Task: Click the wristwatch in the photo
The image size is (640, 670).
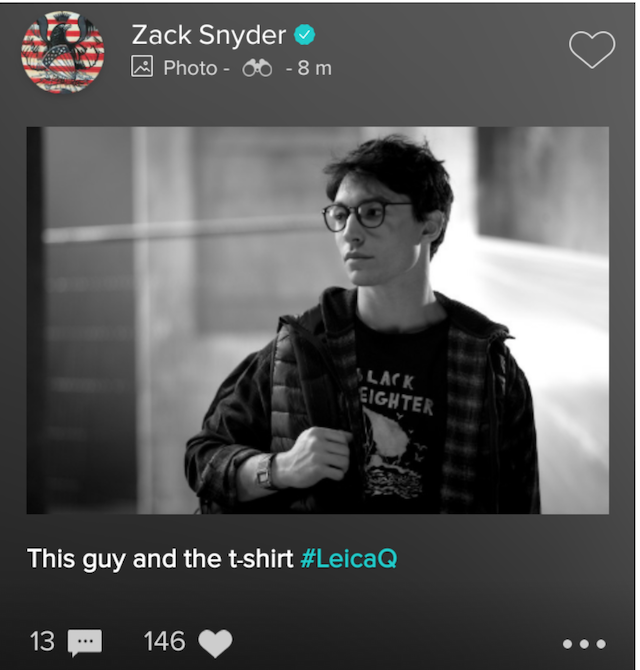Action: click(x=264, y=471)
